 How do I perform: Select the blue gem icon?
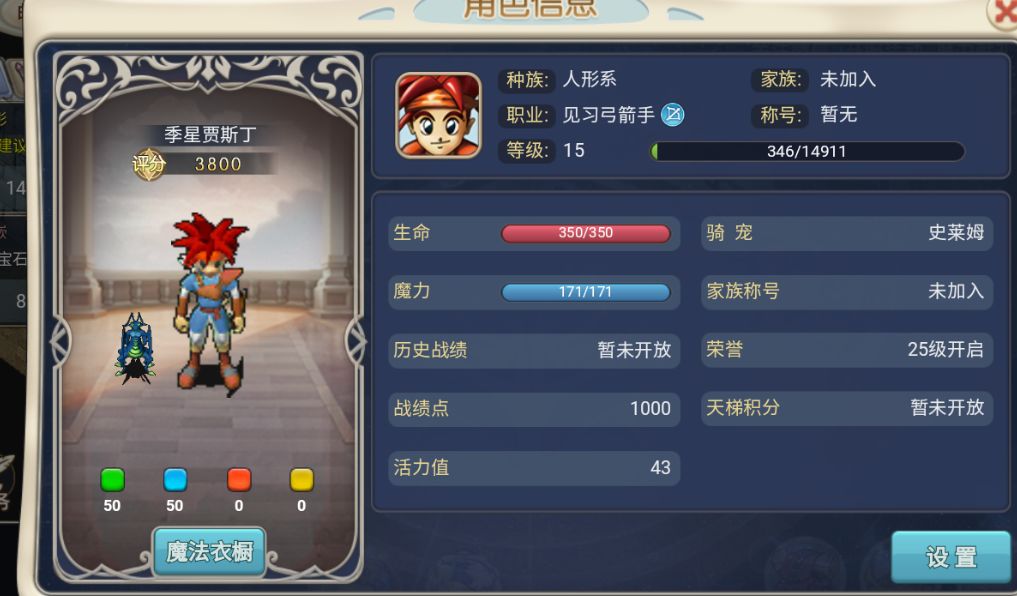[x=175, y=479]
